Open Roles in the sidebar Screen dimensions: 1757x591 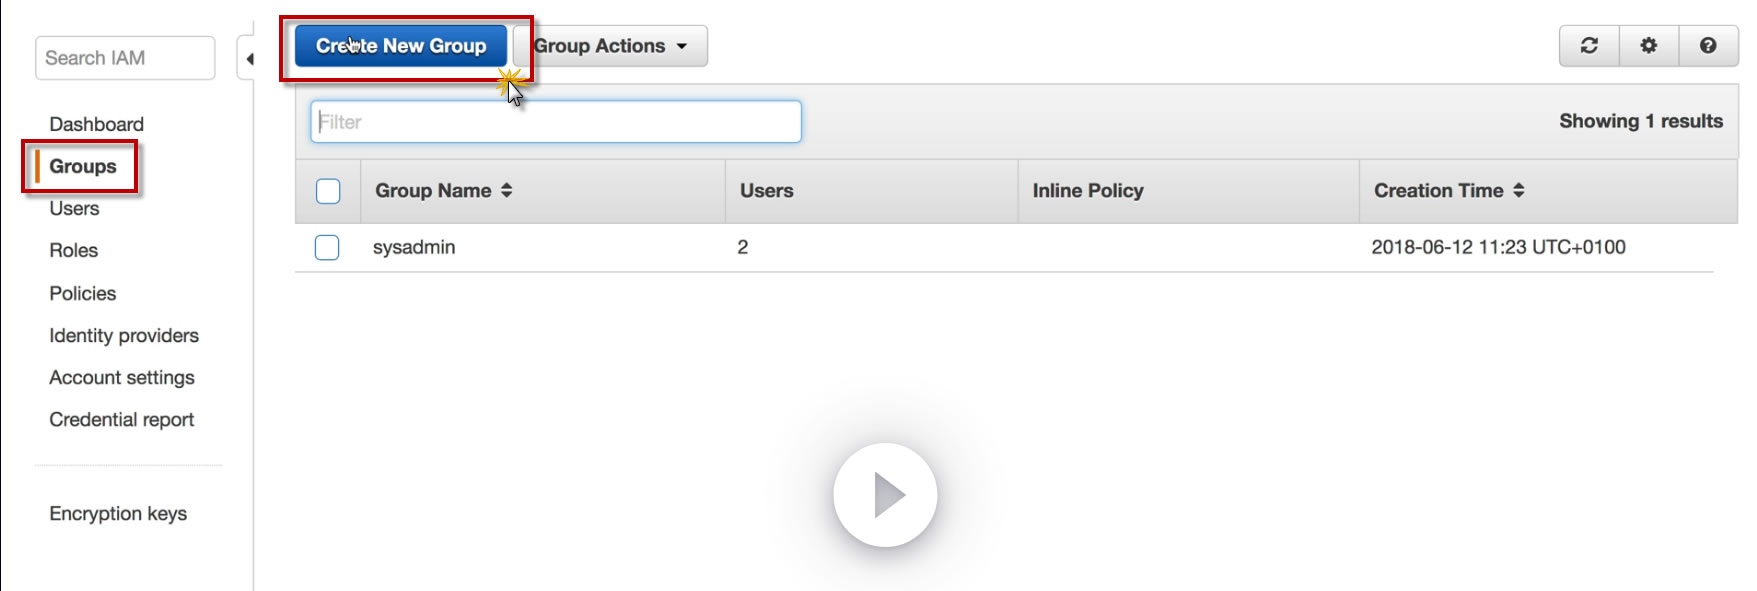tap(73, 250)
